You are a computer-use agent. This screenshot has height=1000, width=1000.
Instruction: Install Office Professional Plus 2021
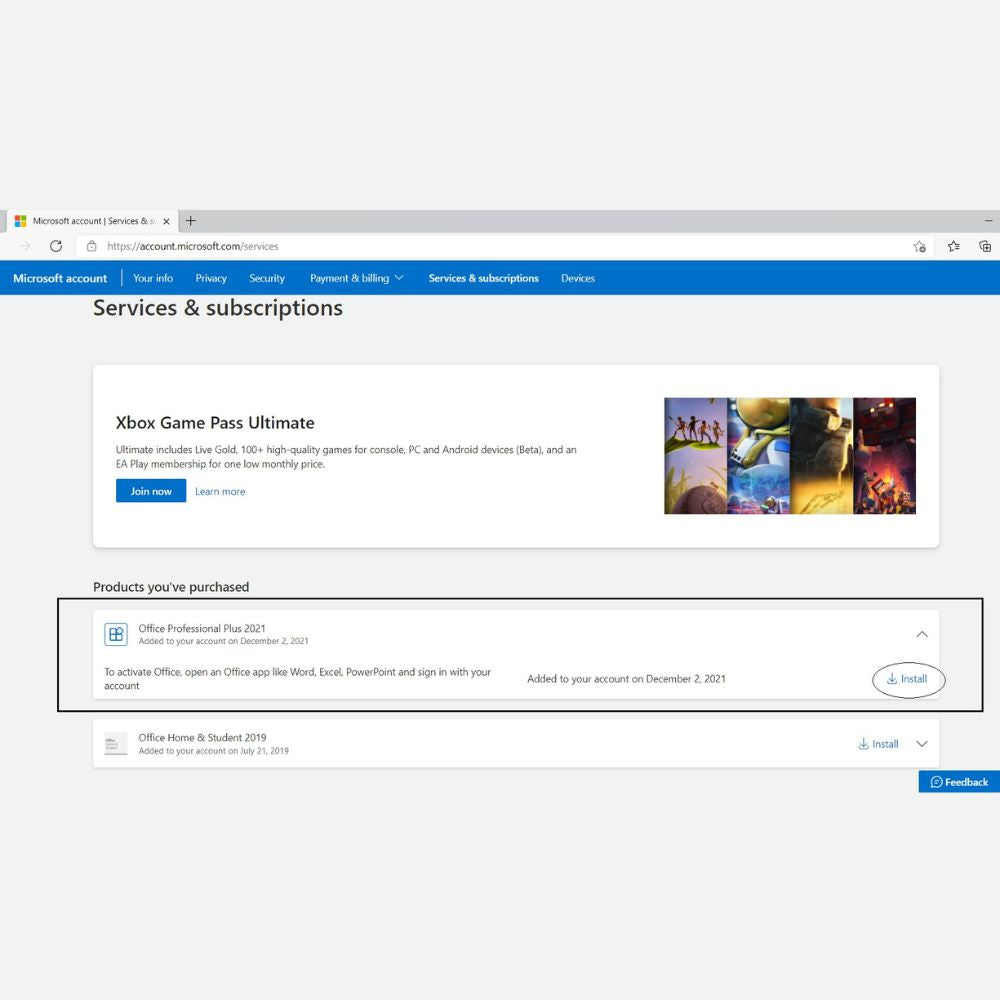tap(907, 679)
